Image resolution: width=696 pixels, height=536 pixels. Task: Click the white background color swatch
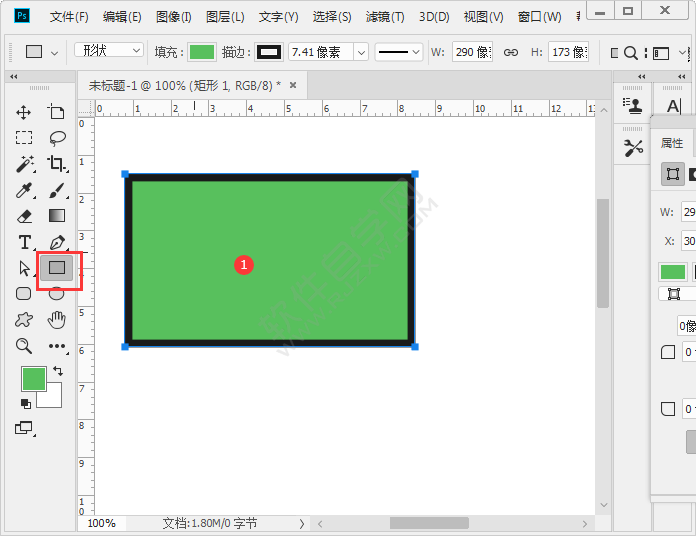coord(54,398)
